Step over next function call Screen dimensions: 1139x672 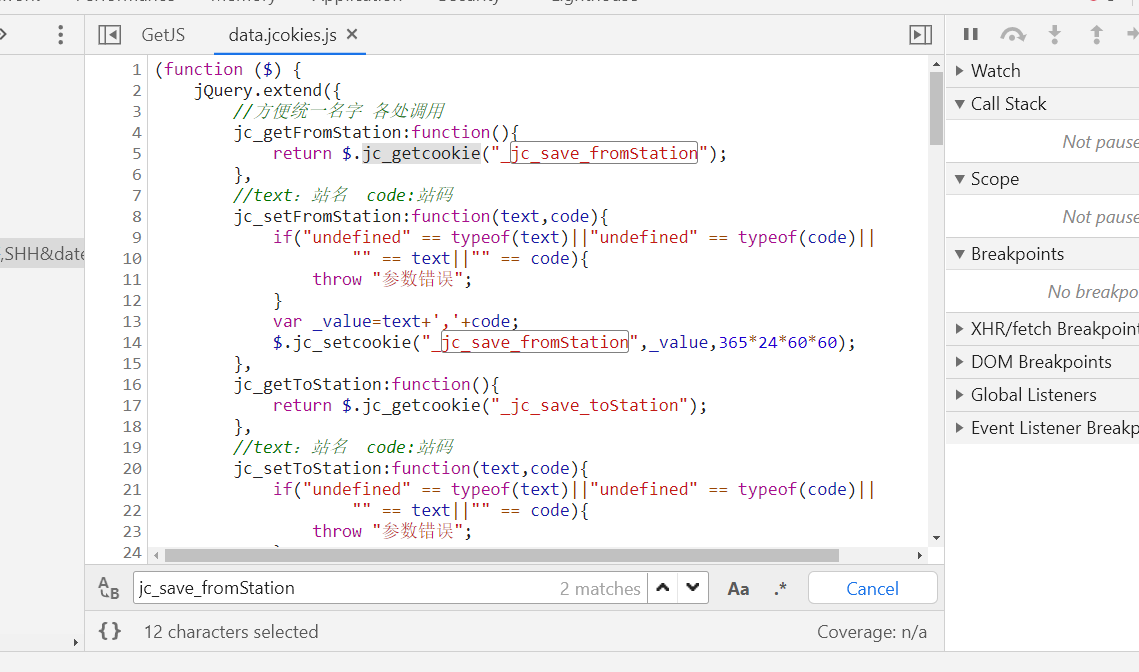[1013, 34]
